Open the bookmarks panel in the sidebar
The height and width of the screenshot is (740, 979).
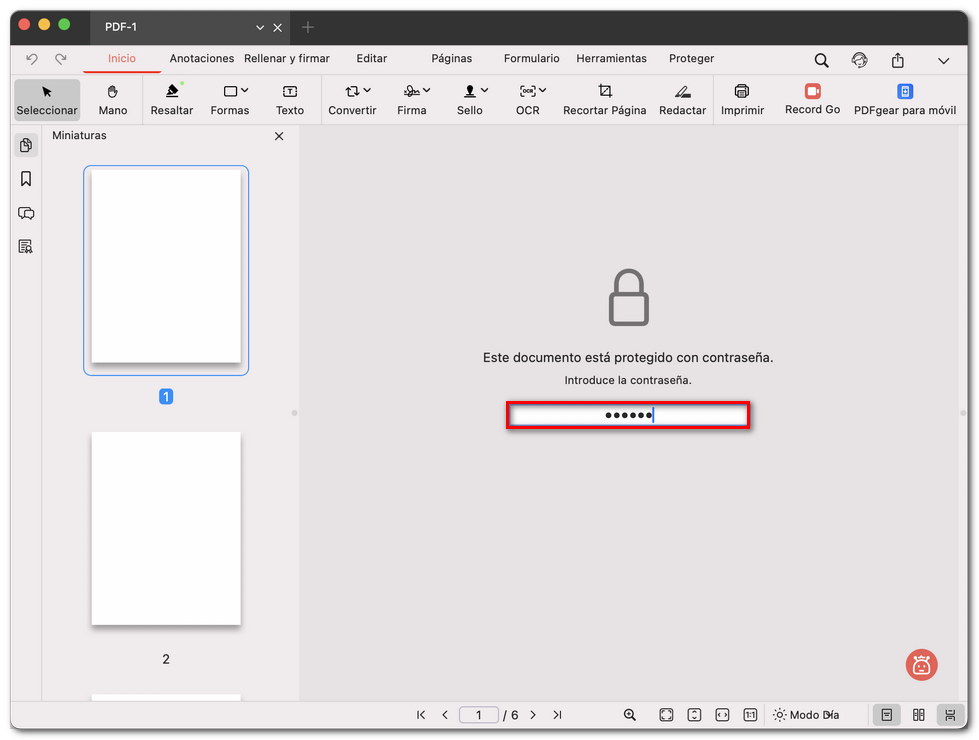[26, 179]
